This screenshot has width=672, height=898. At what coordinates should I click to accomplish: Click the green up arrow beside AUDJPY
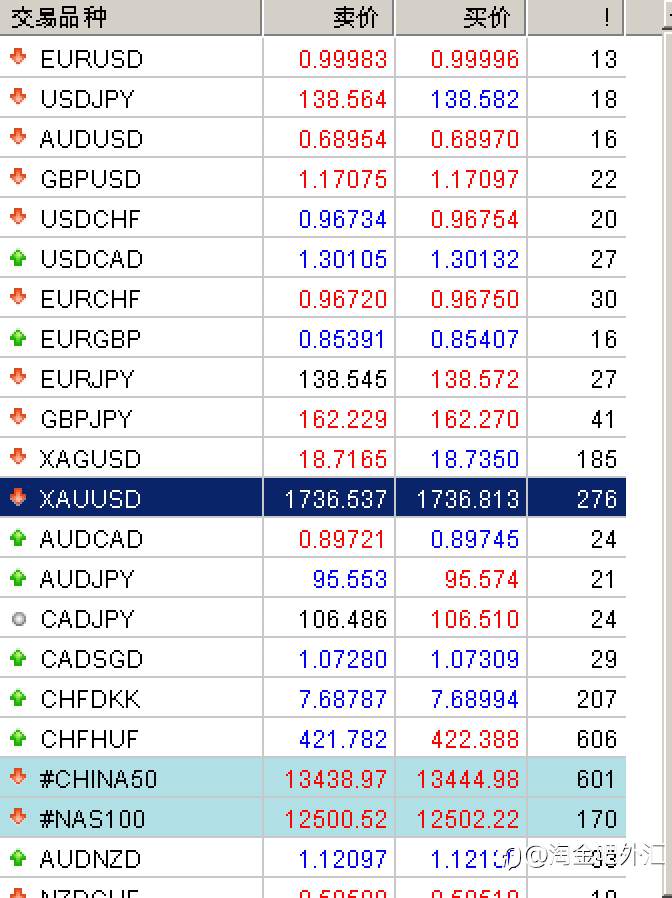tap(18, 578)
